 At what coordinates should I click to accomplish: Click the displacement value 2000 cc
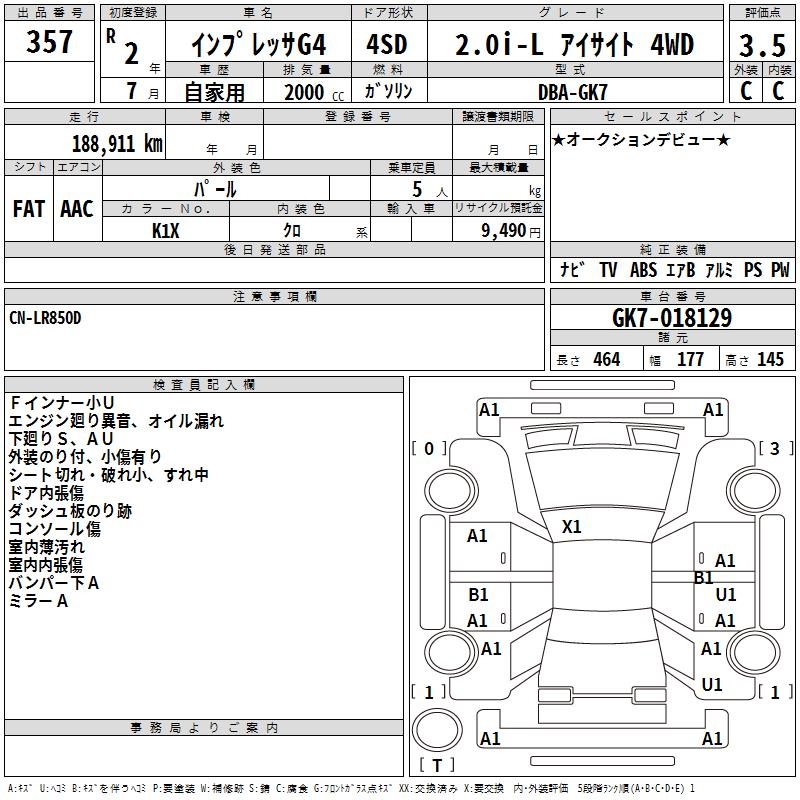314,92
